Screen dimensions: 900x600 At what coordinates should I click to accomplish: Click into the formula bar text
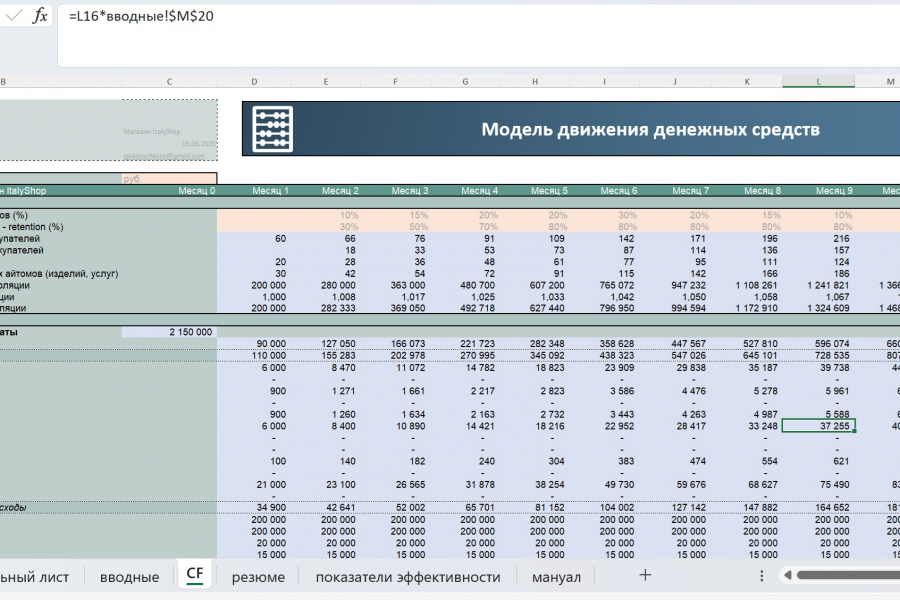141,16
